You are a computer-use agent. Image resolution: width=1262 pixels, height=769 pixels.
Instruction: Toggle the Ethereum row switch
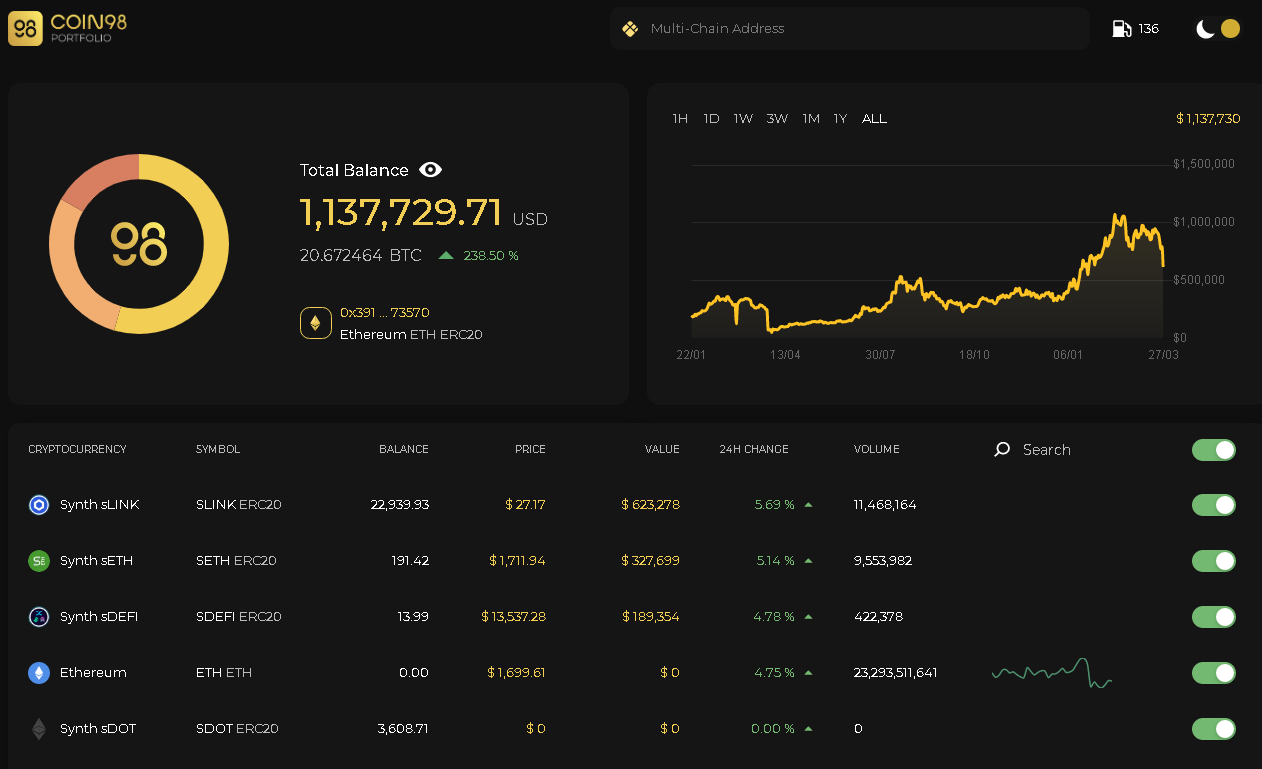coord(1214,673)
